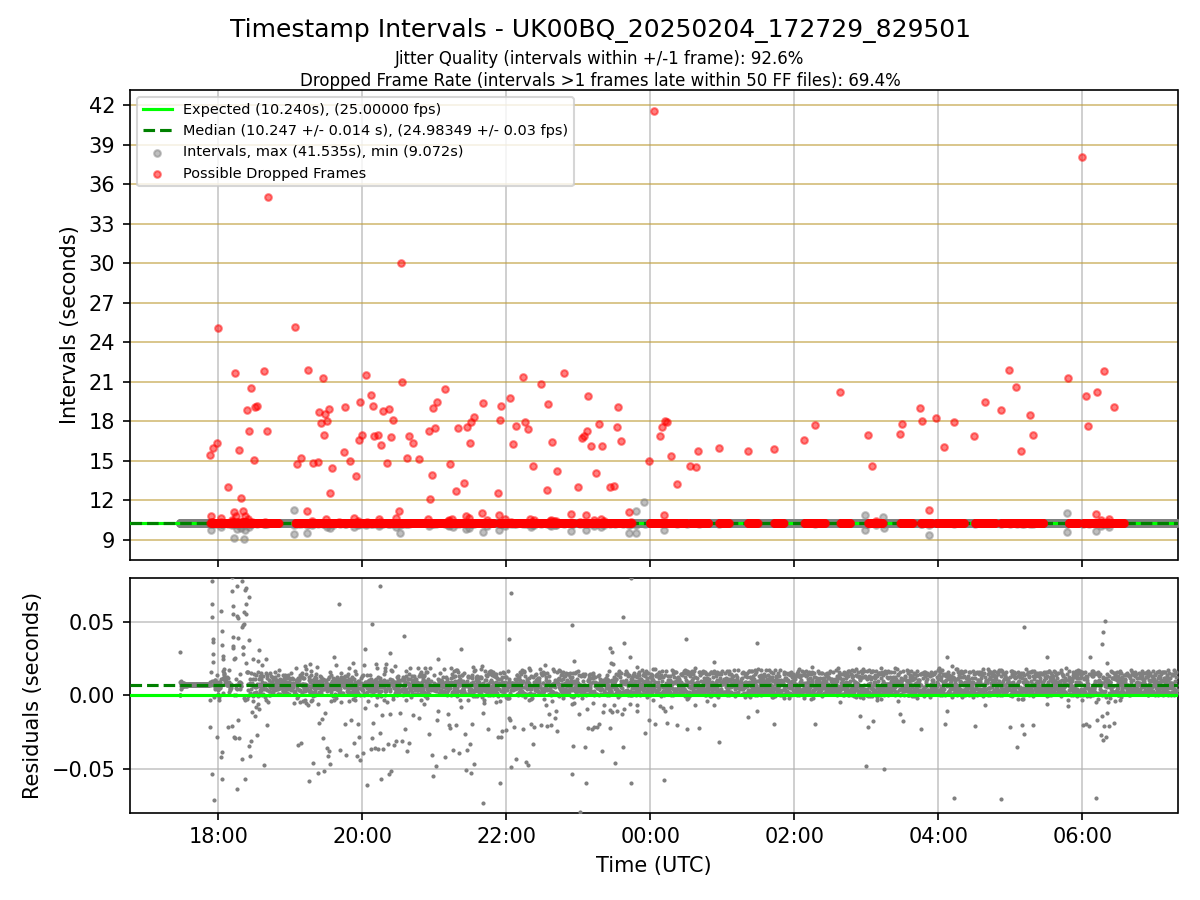Viewport: 1200px width, 900px height.
Task: Click the red dropped-frame point at 30 seconds
Action: tap(401, 263)
